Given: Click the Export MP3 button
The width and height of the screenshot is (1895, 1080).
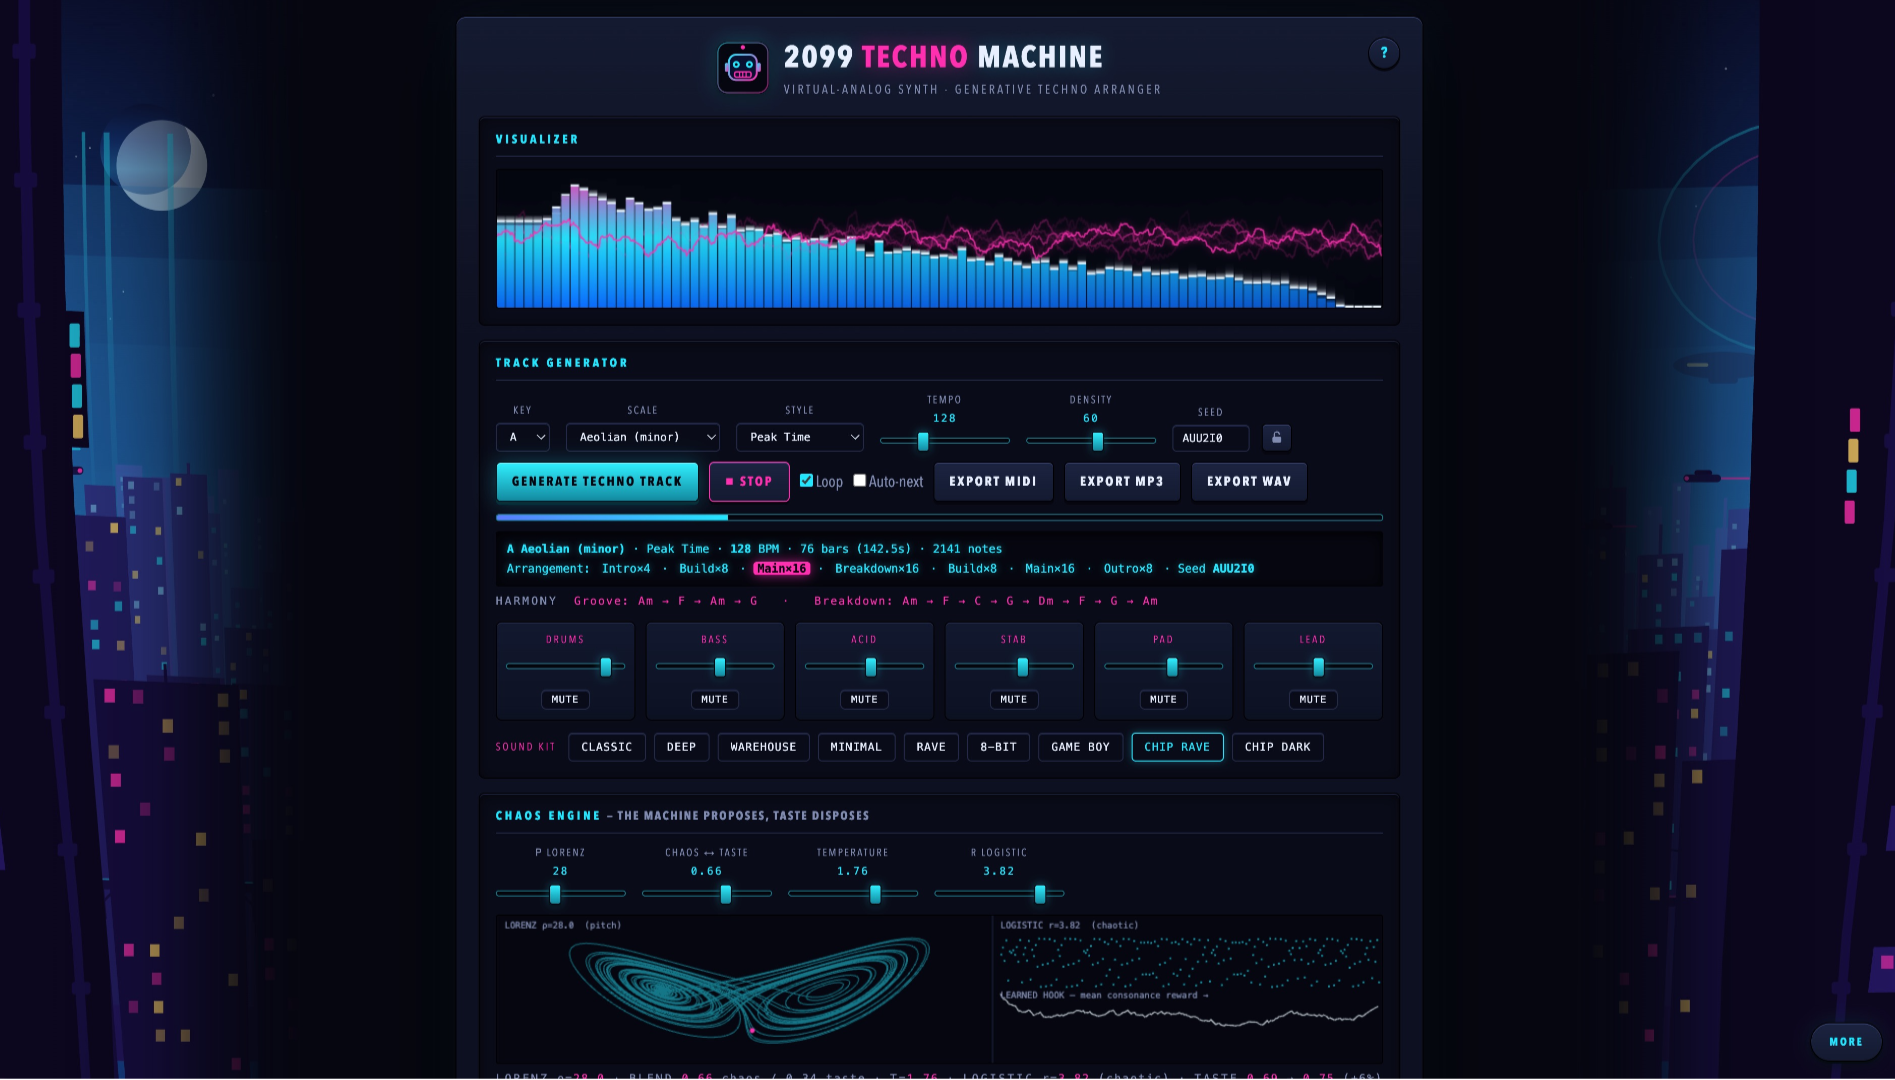Looking at the screenshot, I should (1122, 481).
